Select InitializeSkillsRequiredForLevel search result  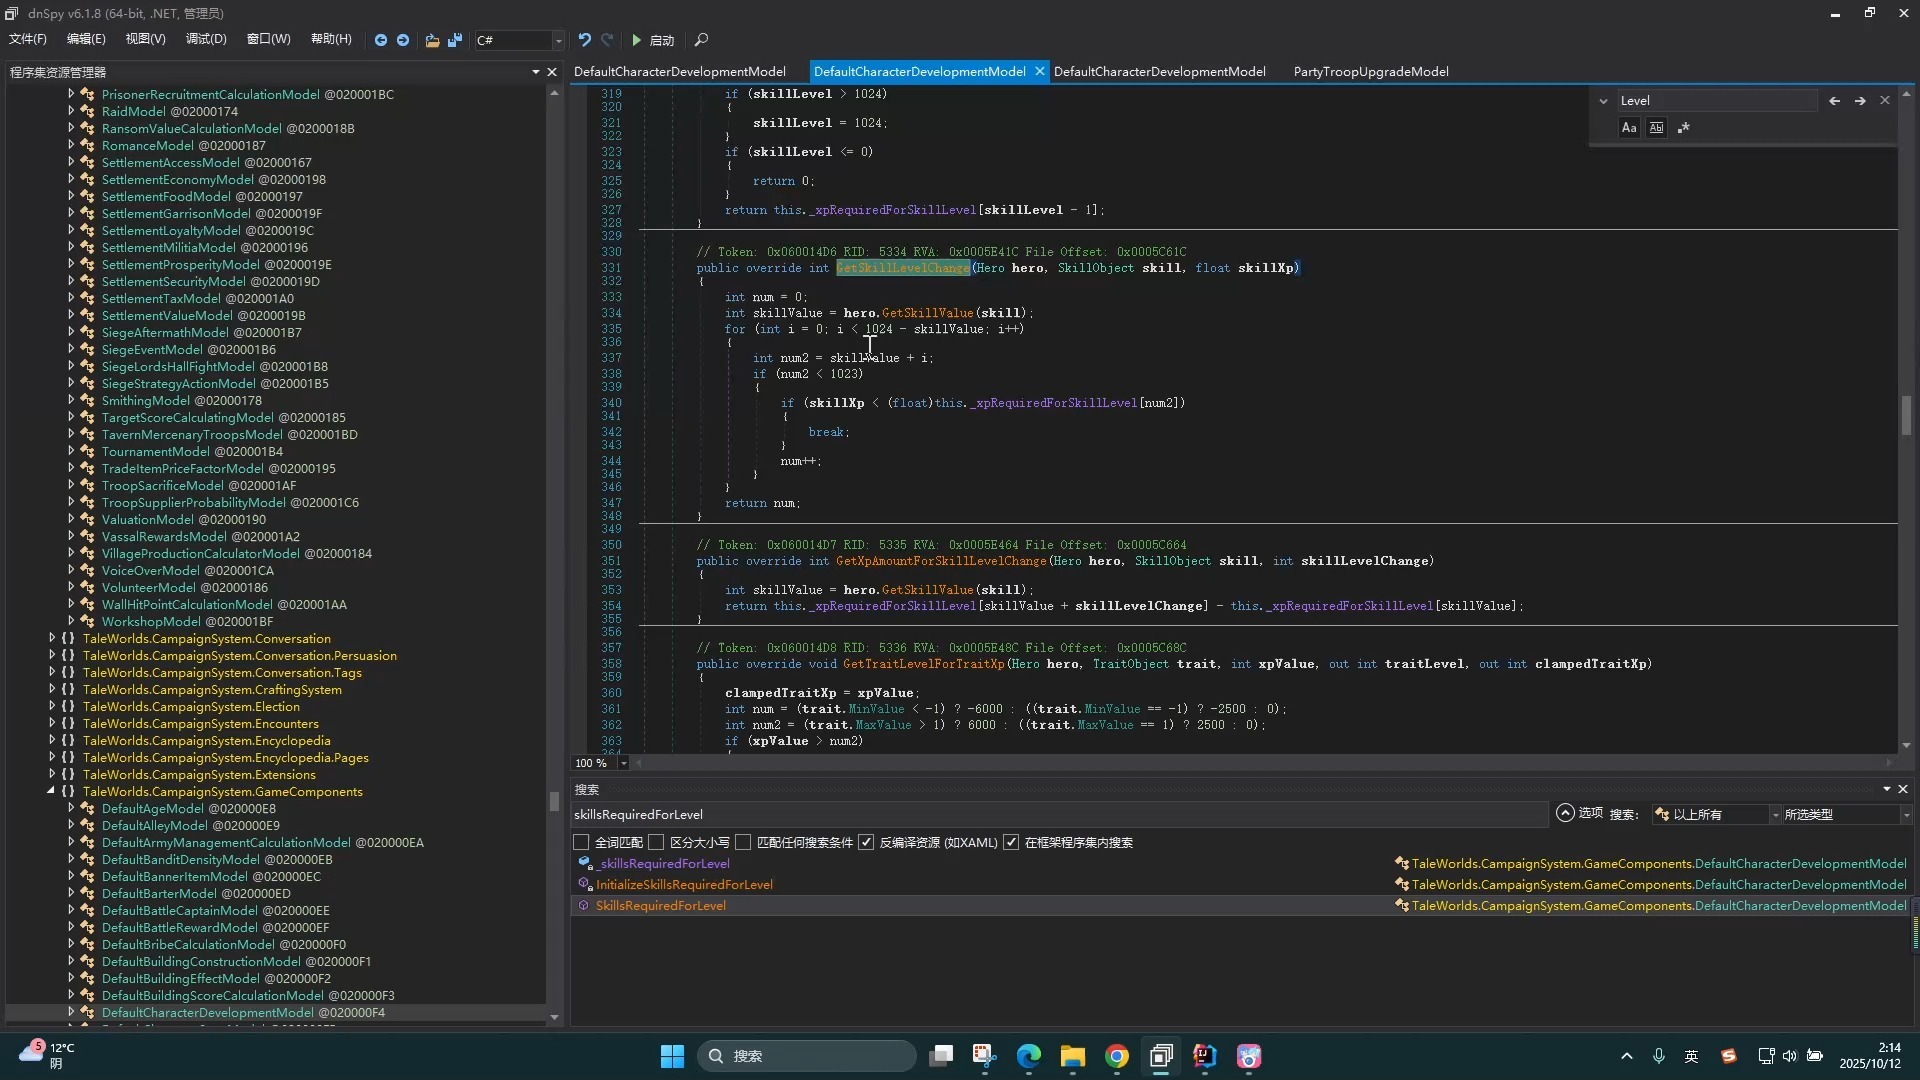684,885
